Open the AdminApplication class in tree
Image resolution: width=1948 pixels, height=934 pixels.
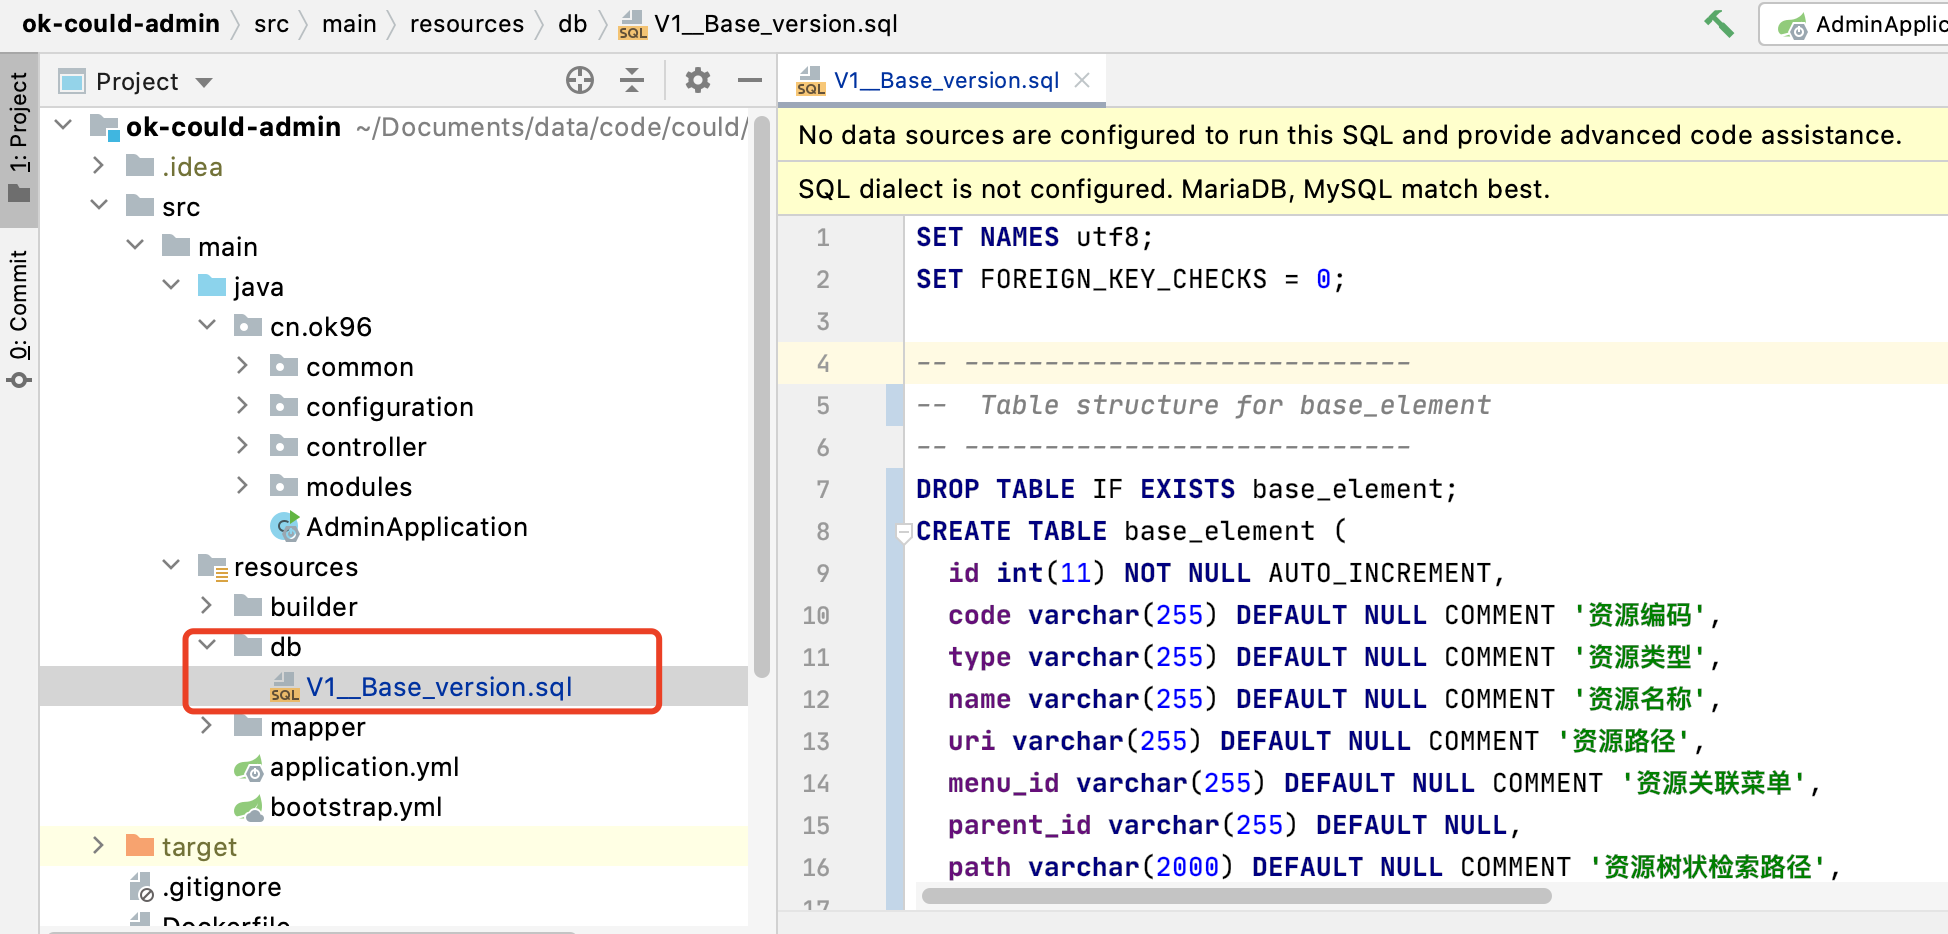(416, 527)
